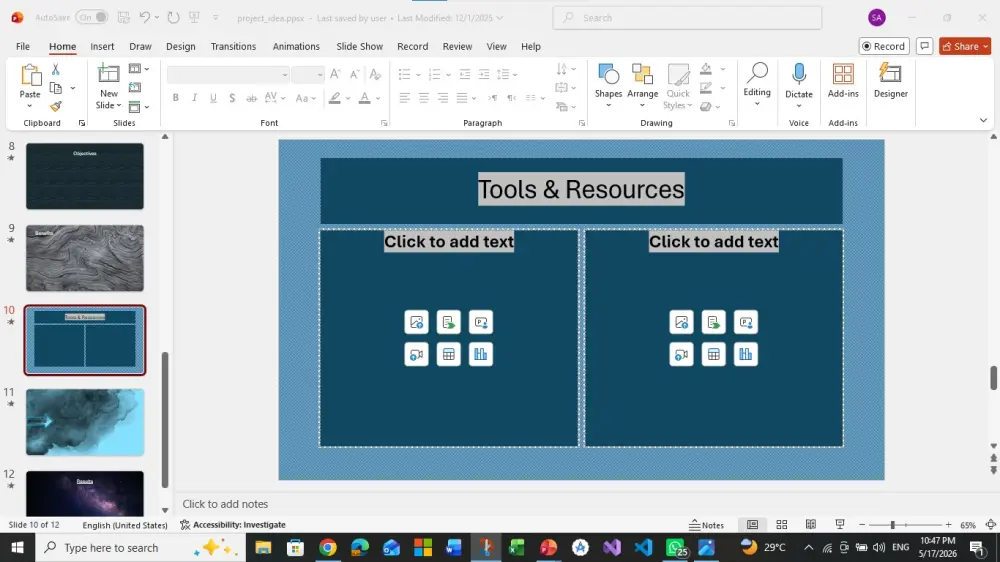Open the File menu
The width and height of the screenshot is (1000, 562).
tap(23, 46)
